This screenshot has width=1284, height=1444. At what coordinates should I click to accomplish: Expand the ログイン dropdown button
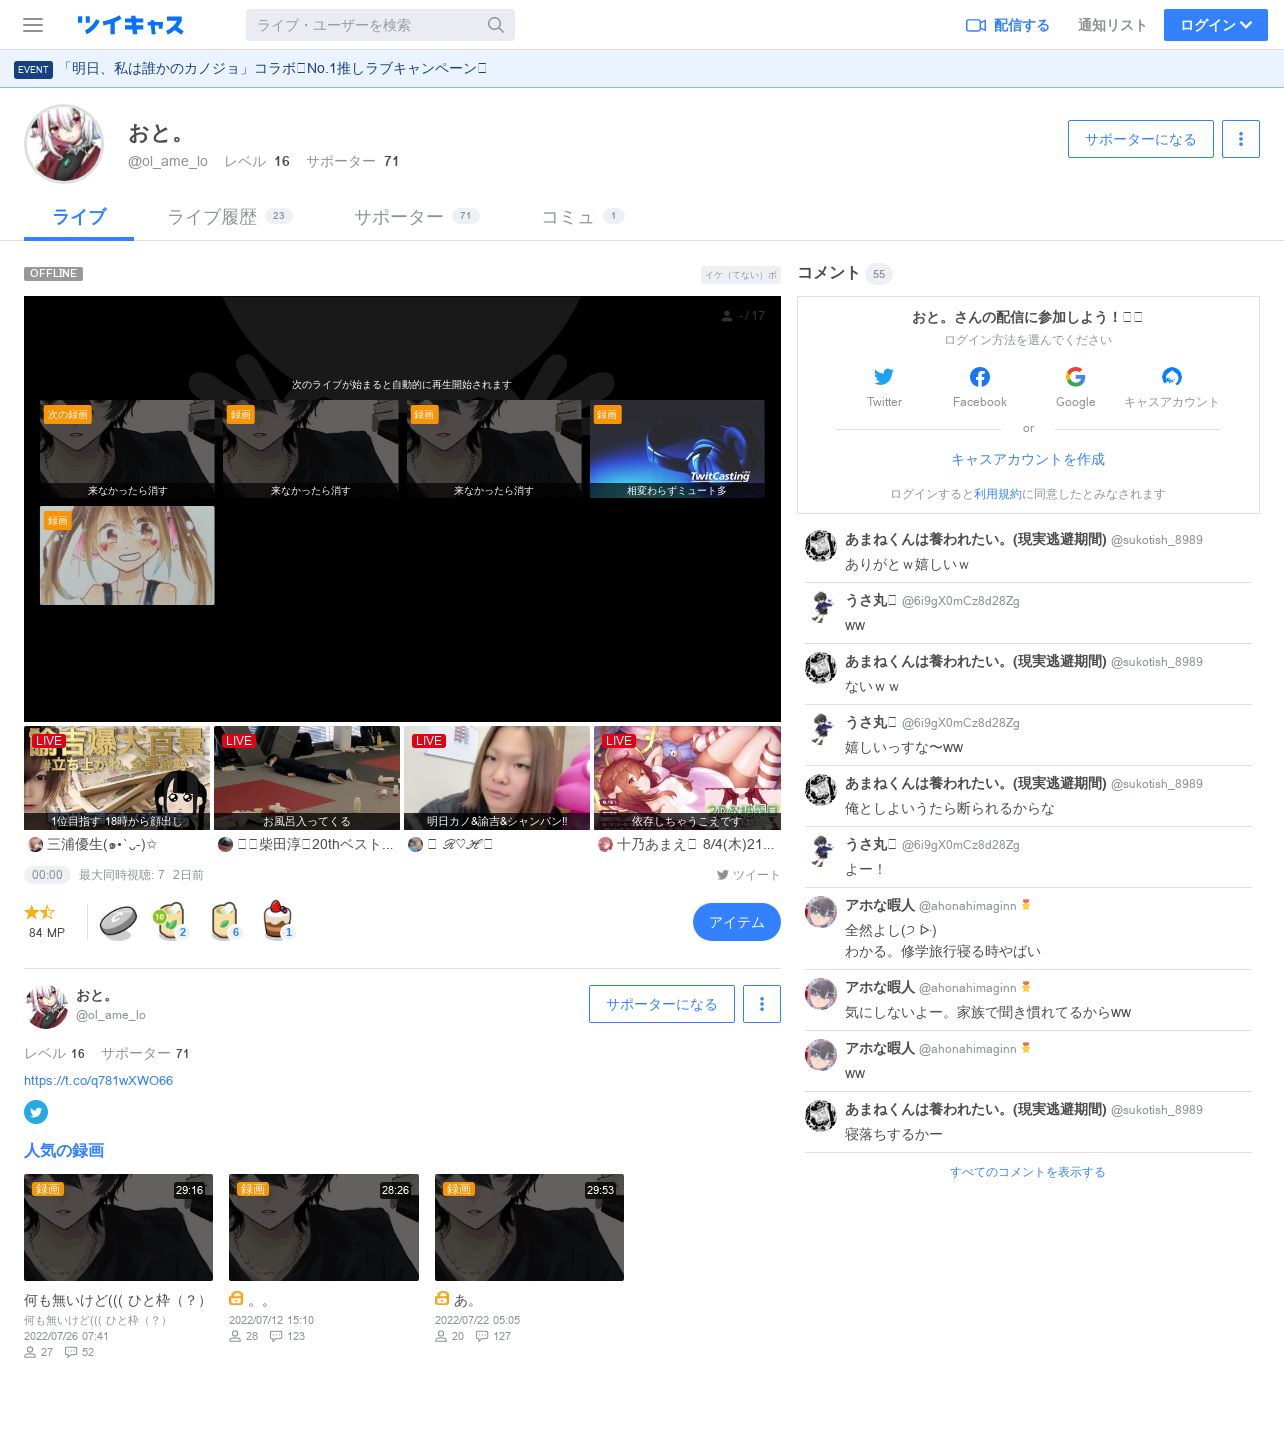click(x=1216, y=25)
